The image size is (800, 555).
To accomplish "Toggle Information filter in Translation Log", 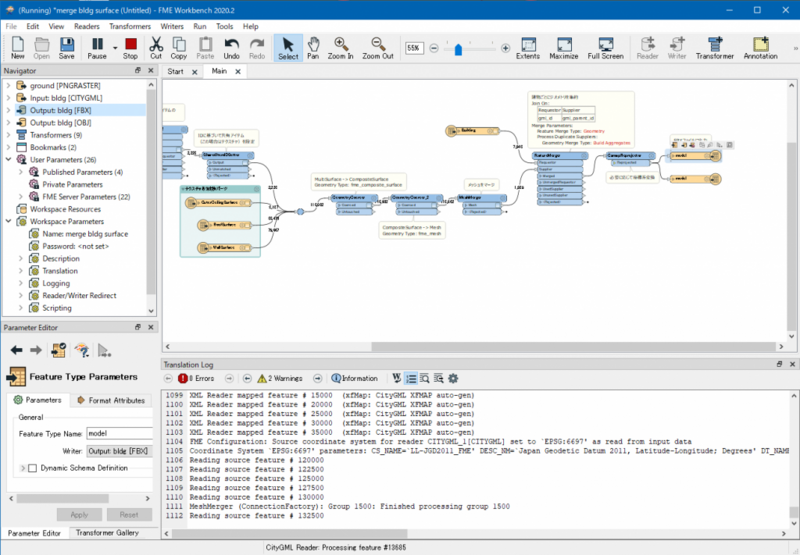I will [x=355, y=378].
